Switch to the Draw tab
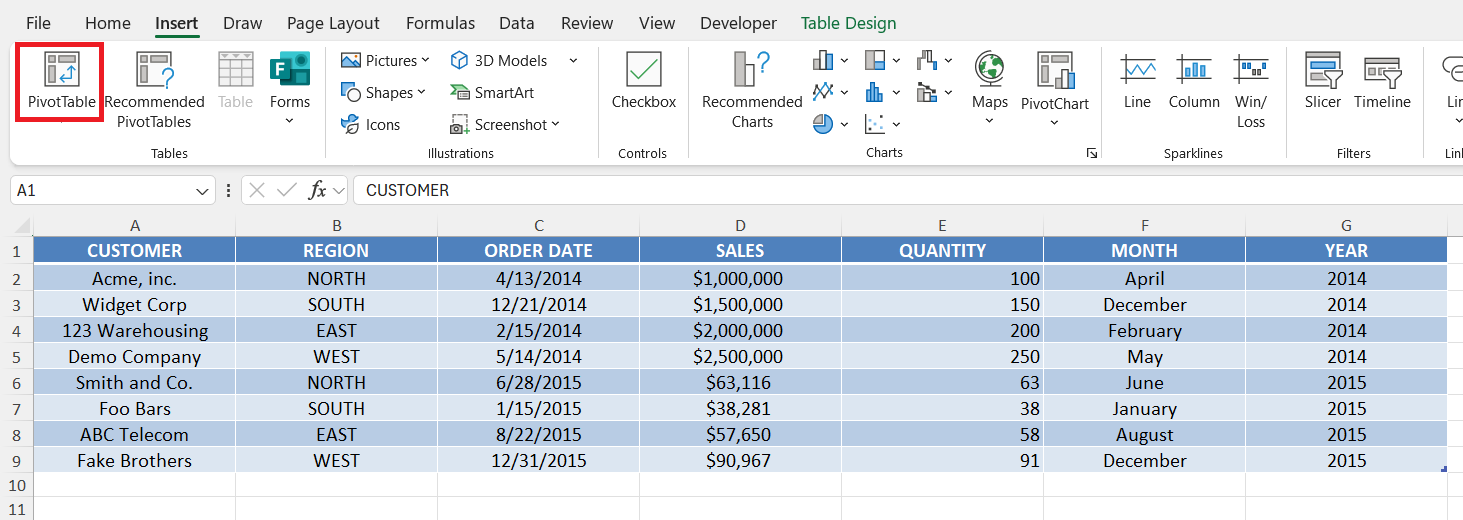1463x520 pixels. [x=242, y=23]
